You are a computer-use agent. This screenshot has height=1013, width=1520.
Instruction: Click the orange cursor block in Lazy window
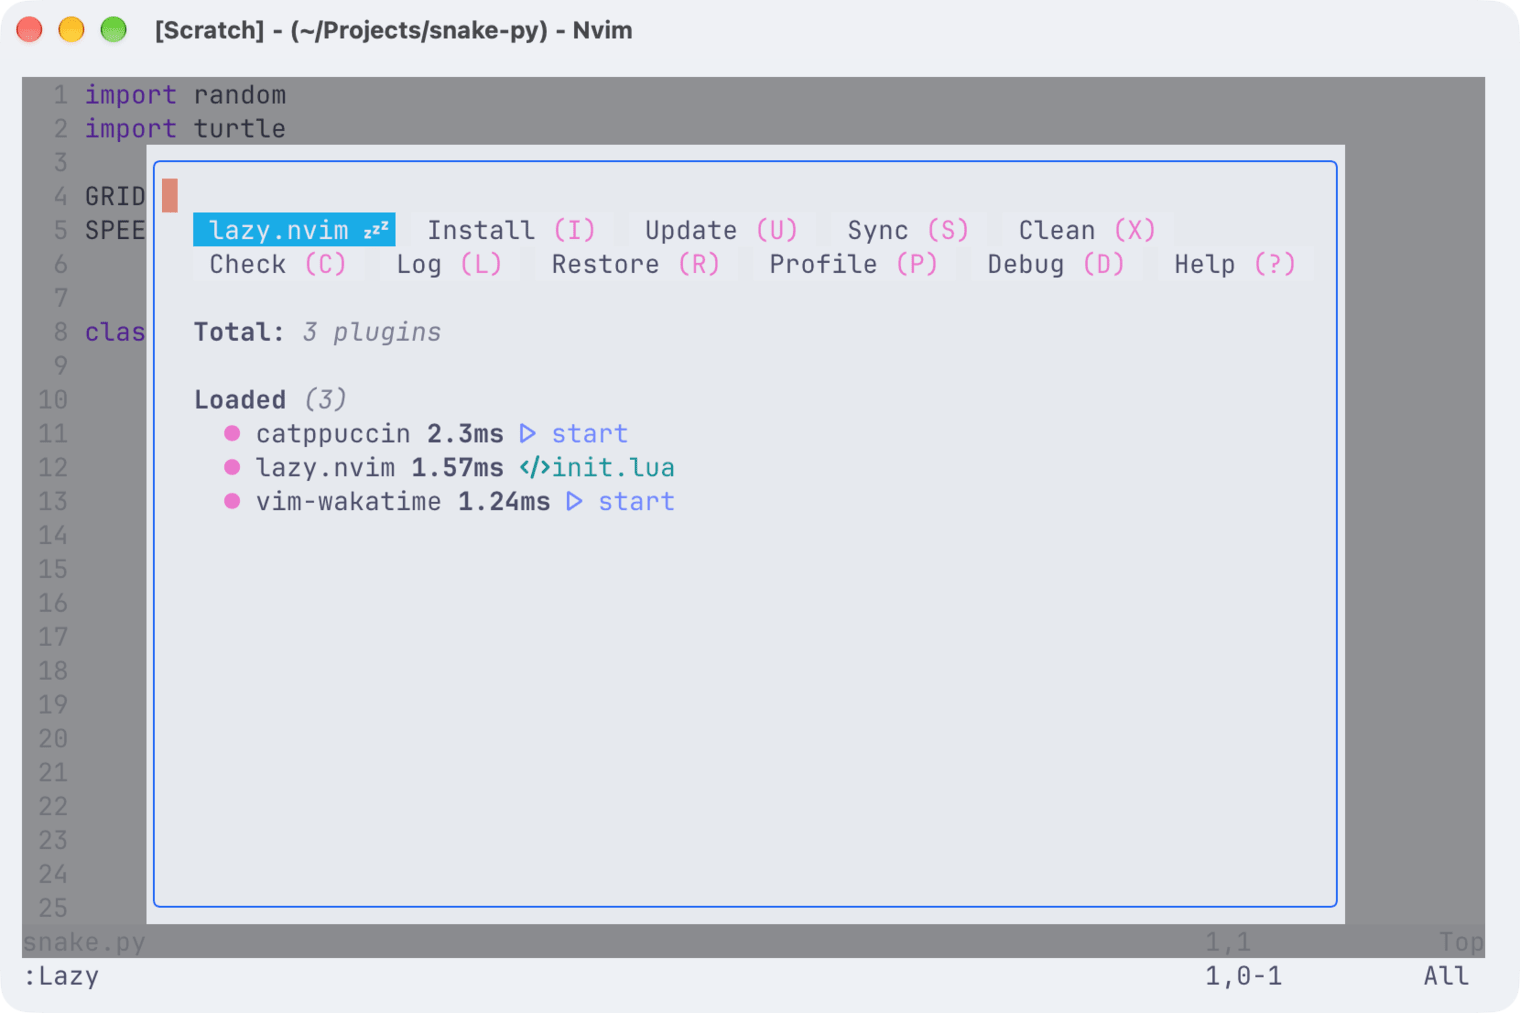click(170, 196)
